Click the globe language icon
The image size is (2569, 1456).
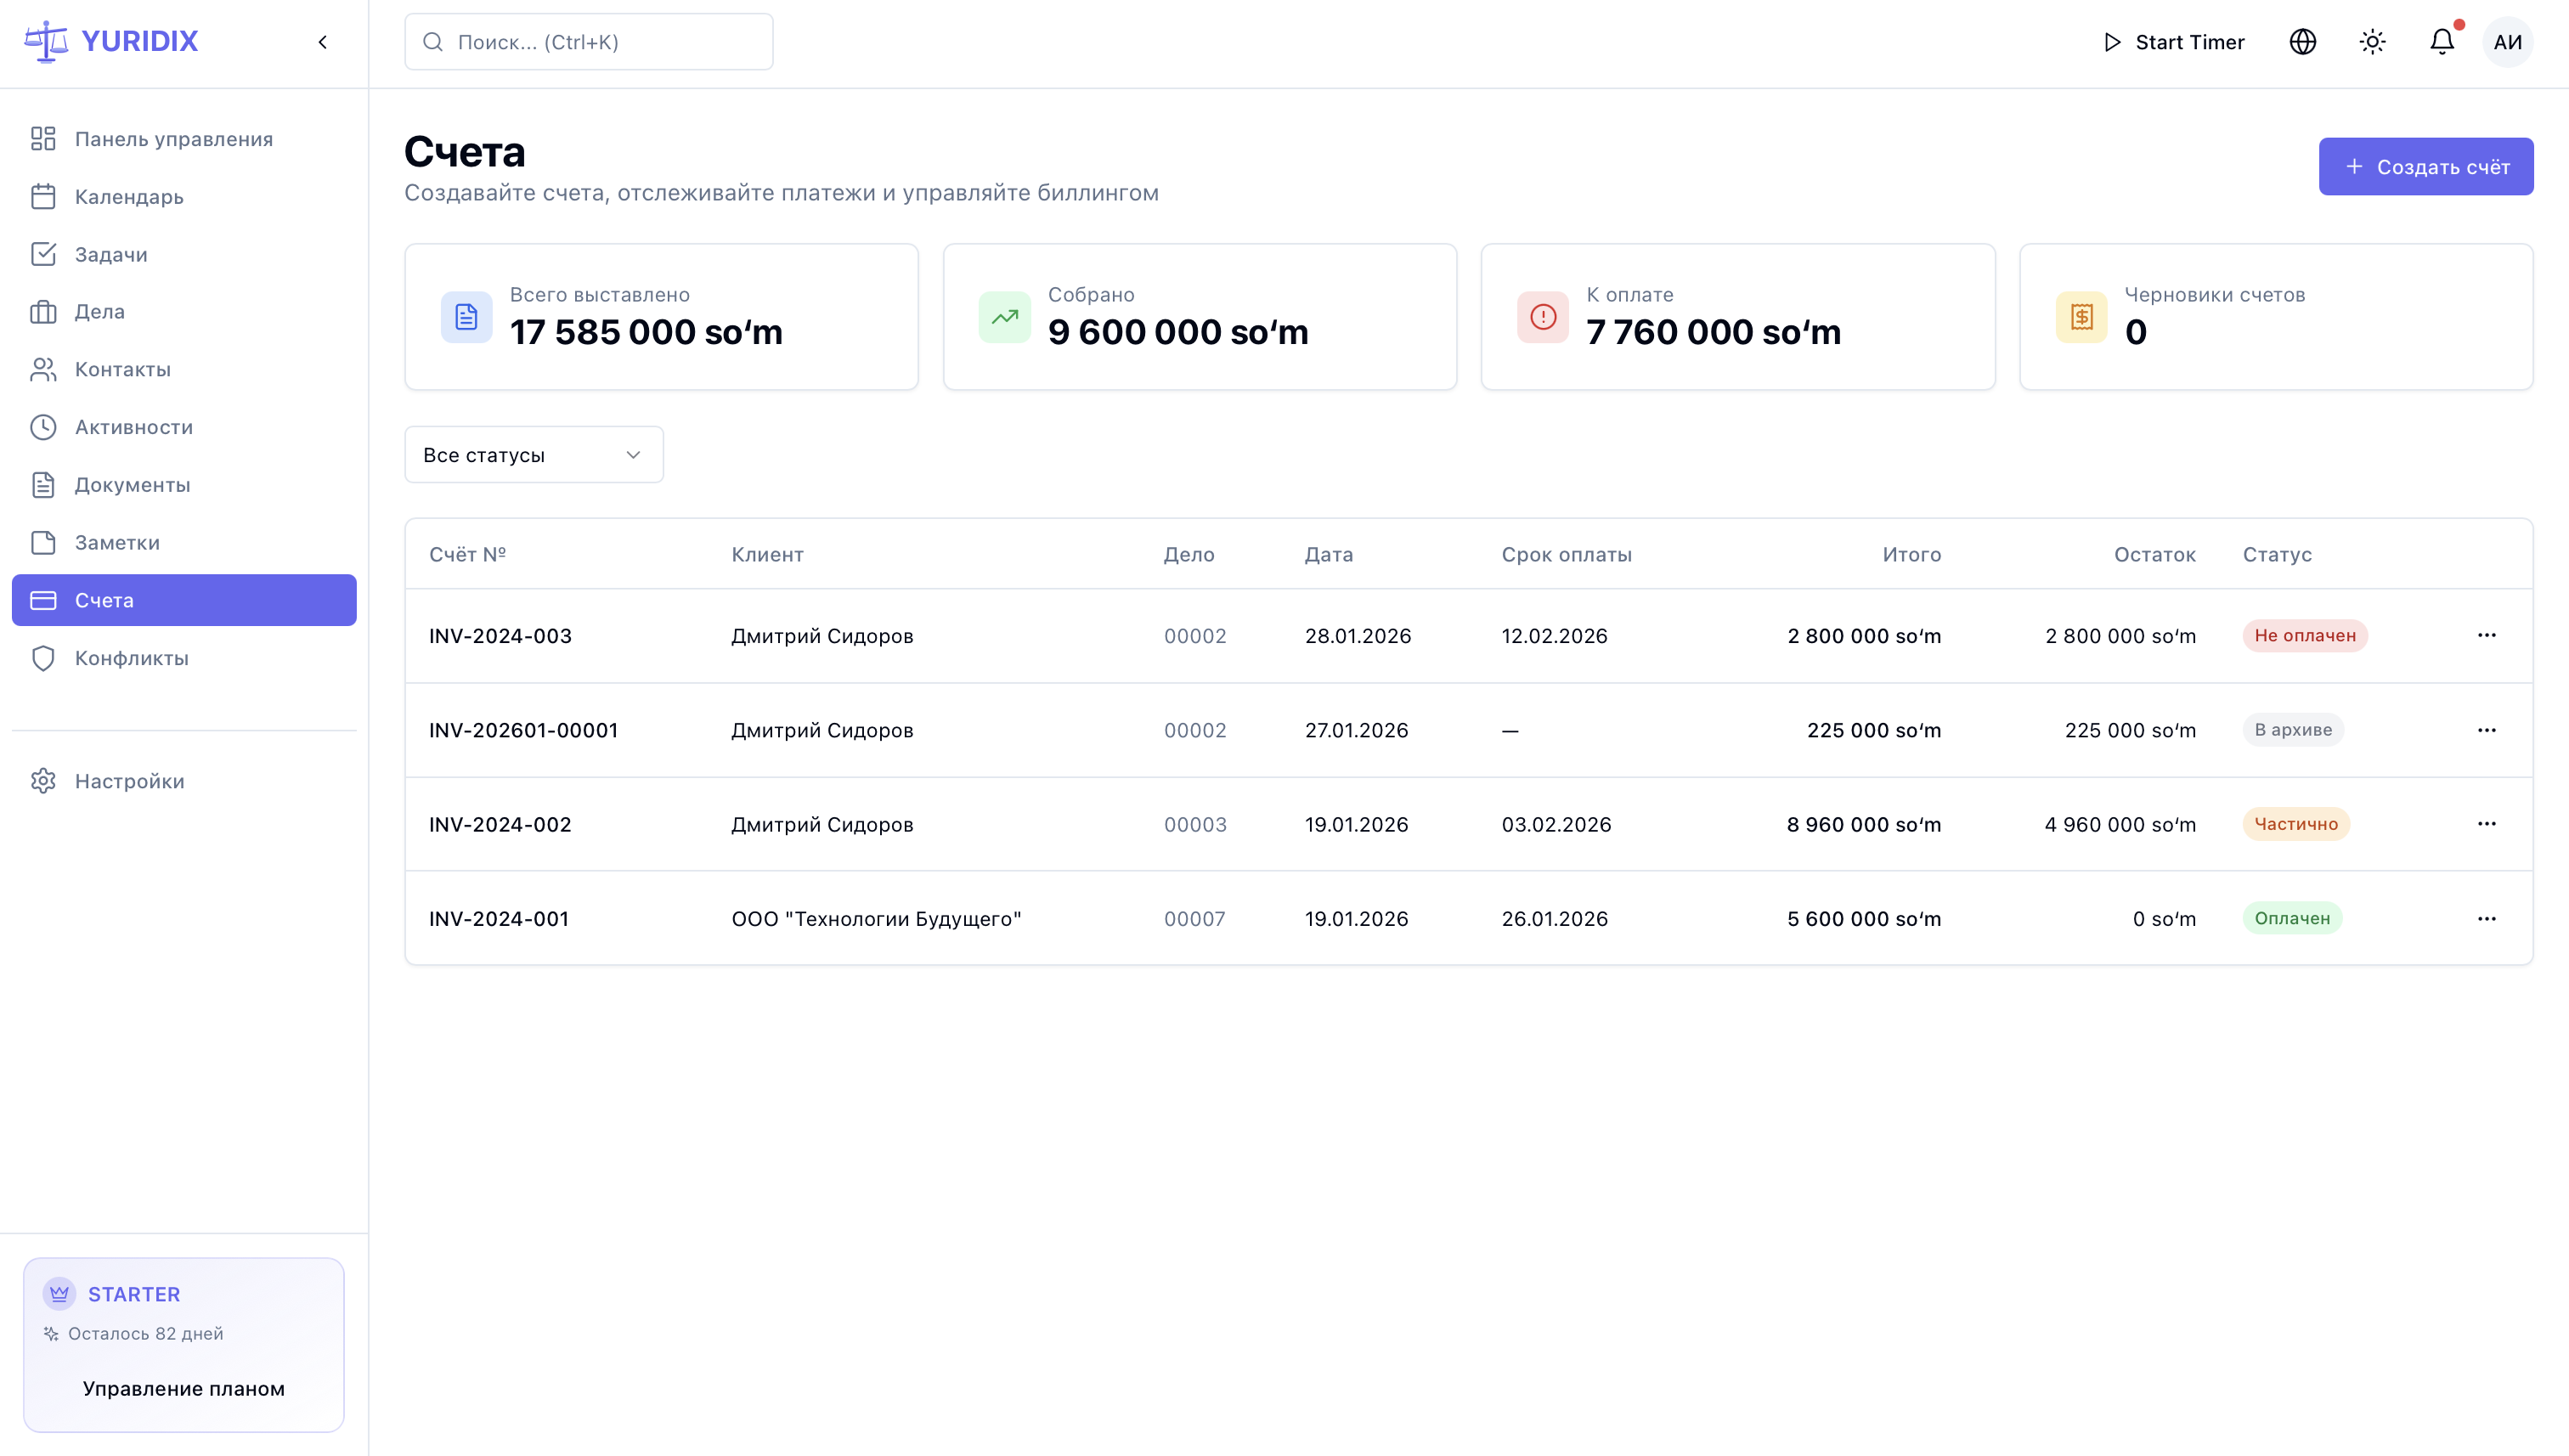tap(2302, 42)
